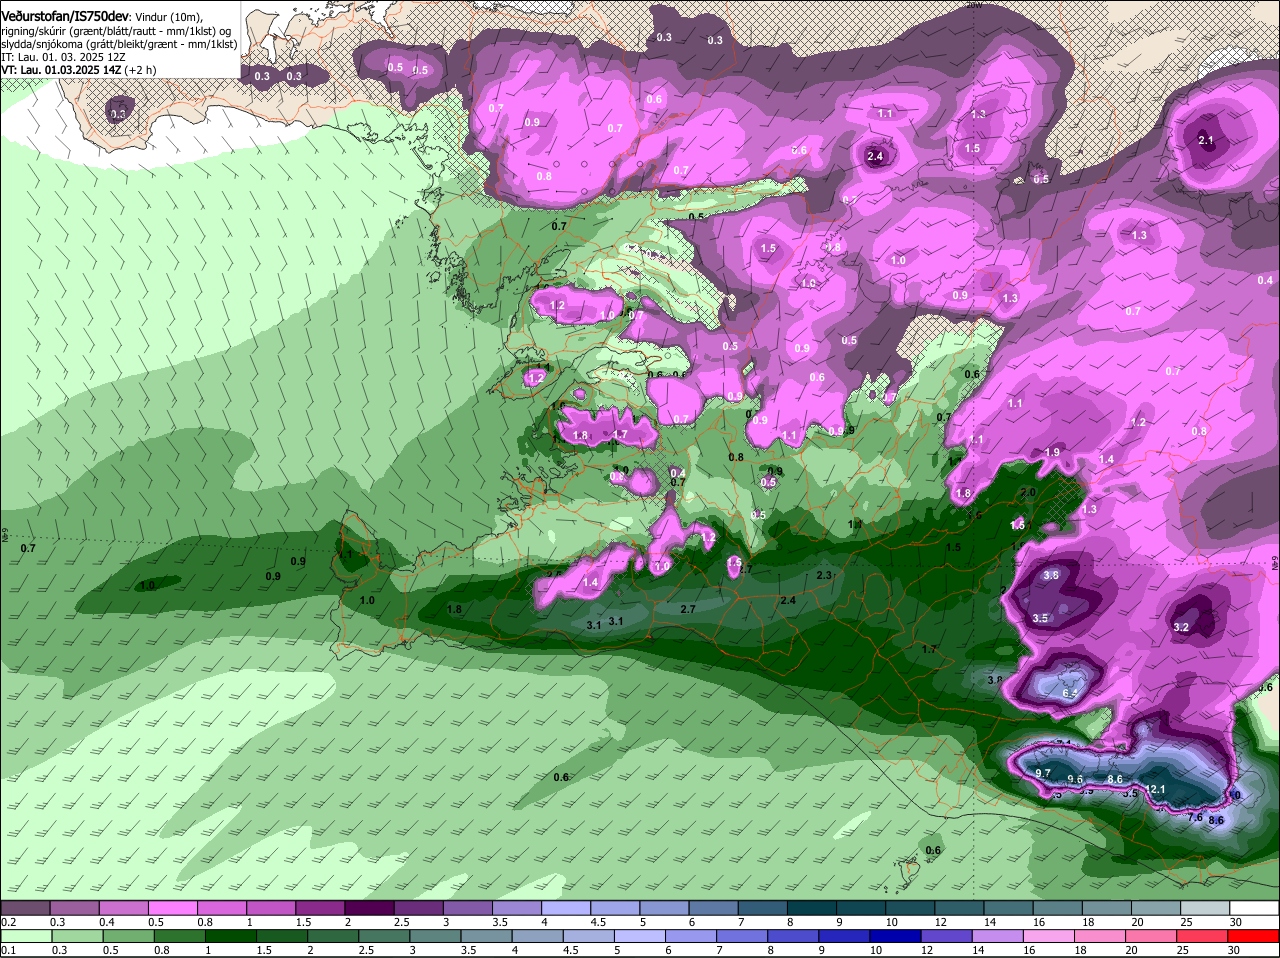Click the 6.4 value on the map

pos(1069,693)
